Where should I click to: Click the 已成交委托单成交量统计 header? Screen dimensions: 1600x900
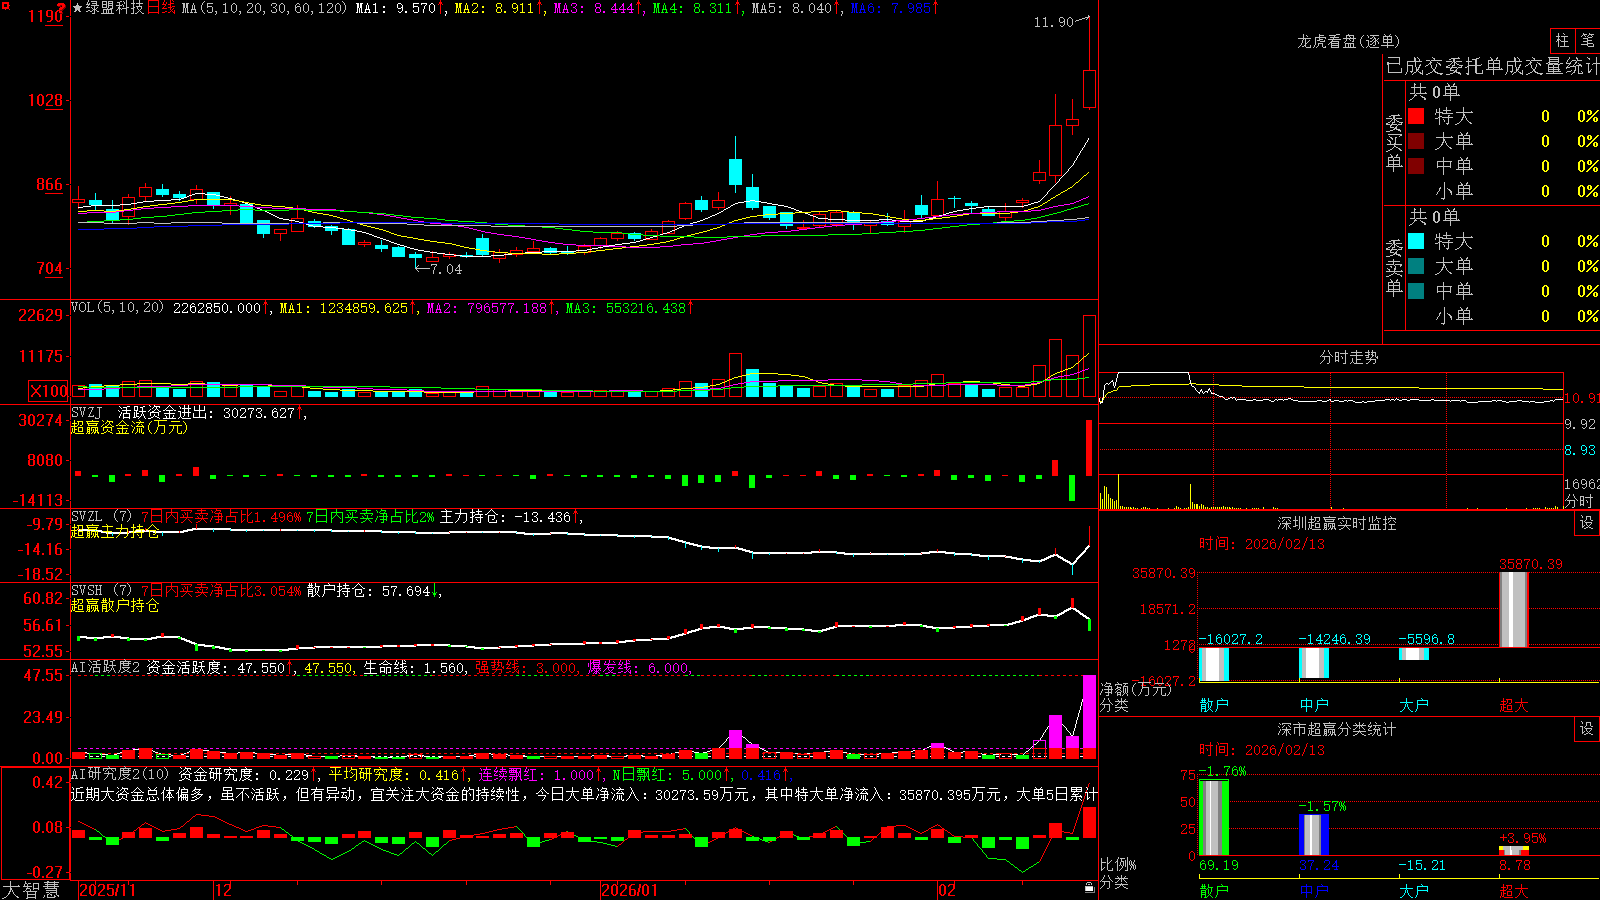(x=1492, y=66)
